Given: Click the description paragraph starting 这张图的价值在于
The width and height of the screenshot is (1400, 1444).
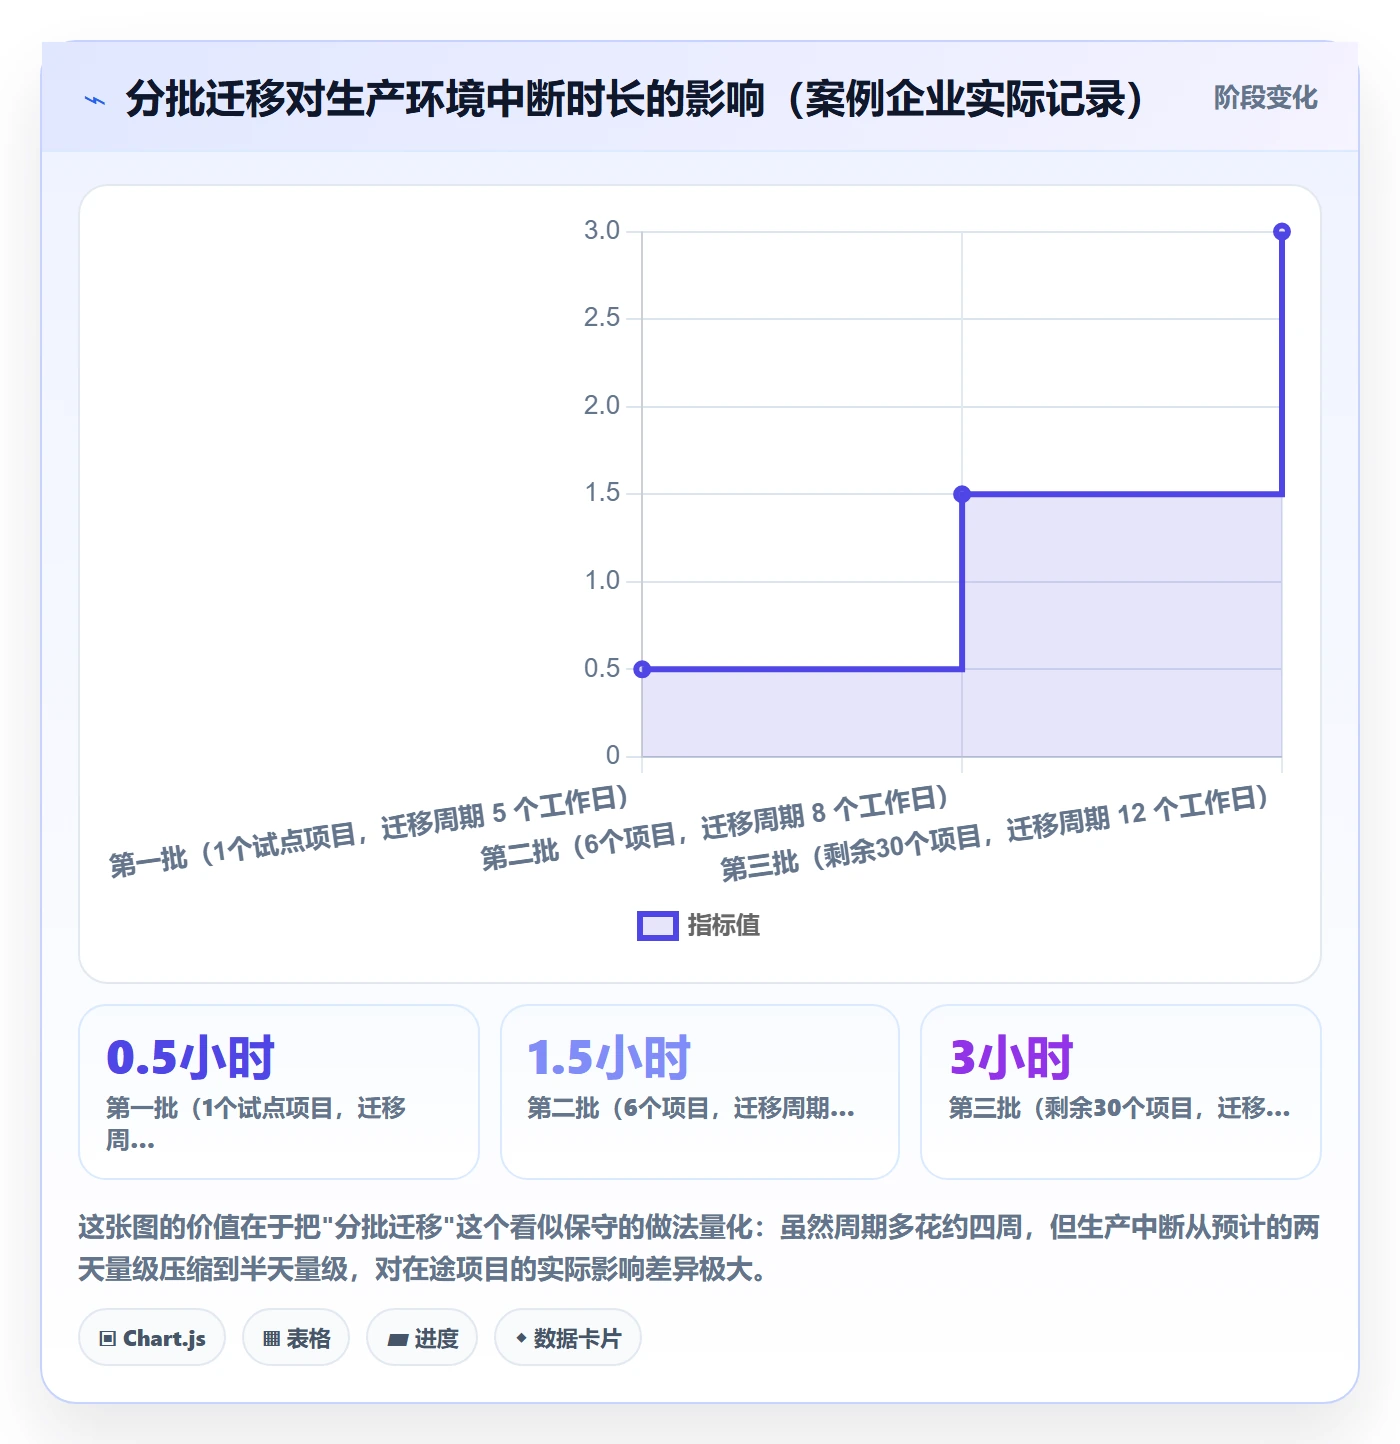Looking at the screenshot, I should (699, 1248).
